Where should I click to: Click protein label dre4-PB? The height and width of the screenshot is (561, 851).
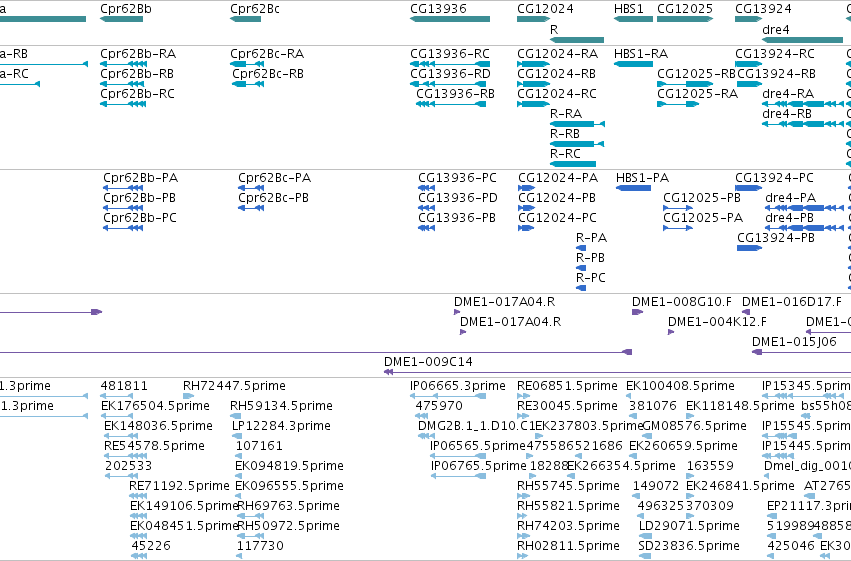click(789, 218)
